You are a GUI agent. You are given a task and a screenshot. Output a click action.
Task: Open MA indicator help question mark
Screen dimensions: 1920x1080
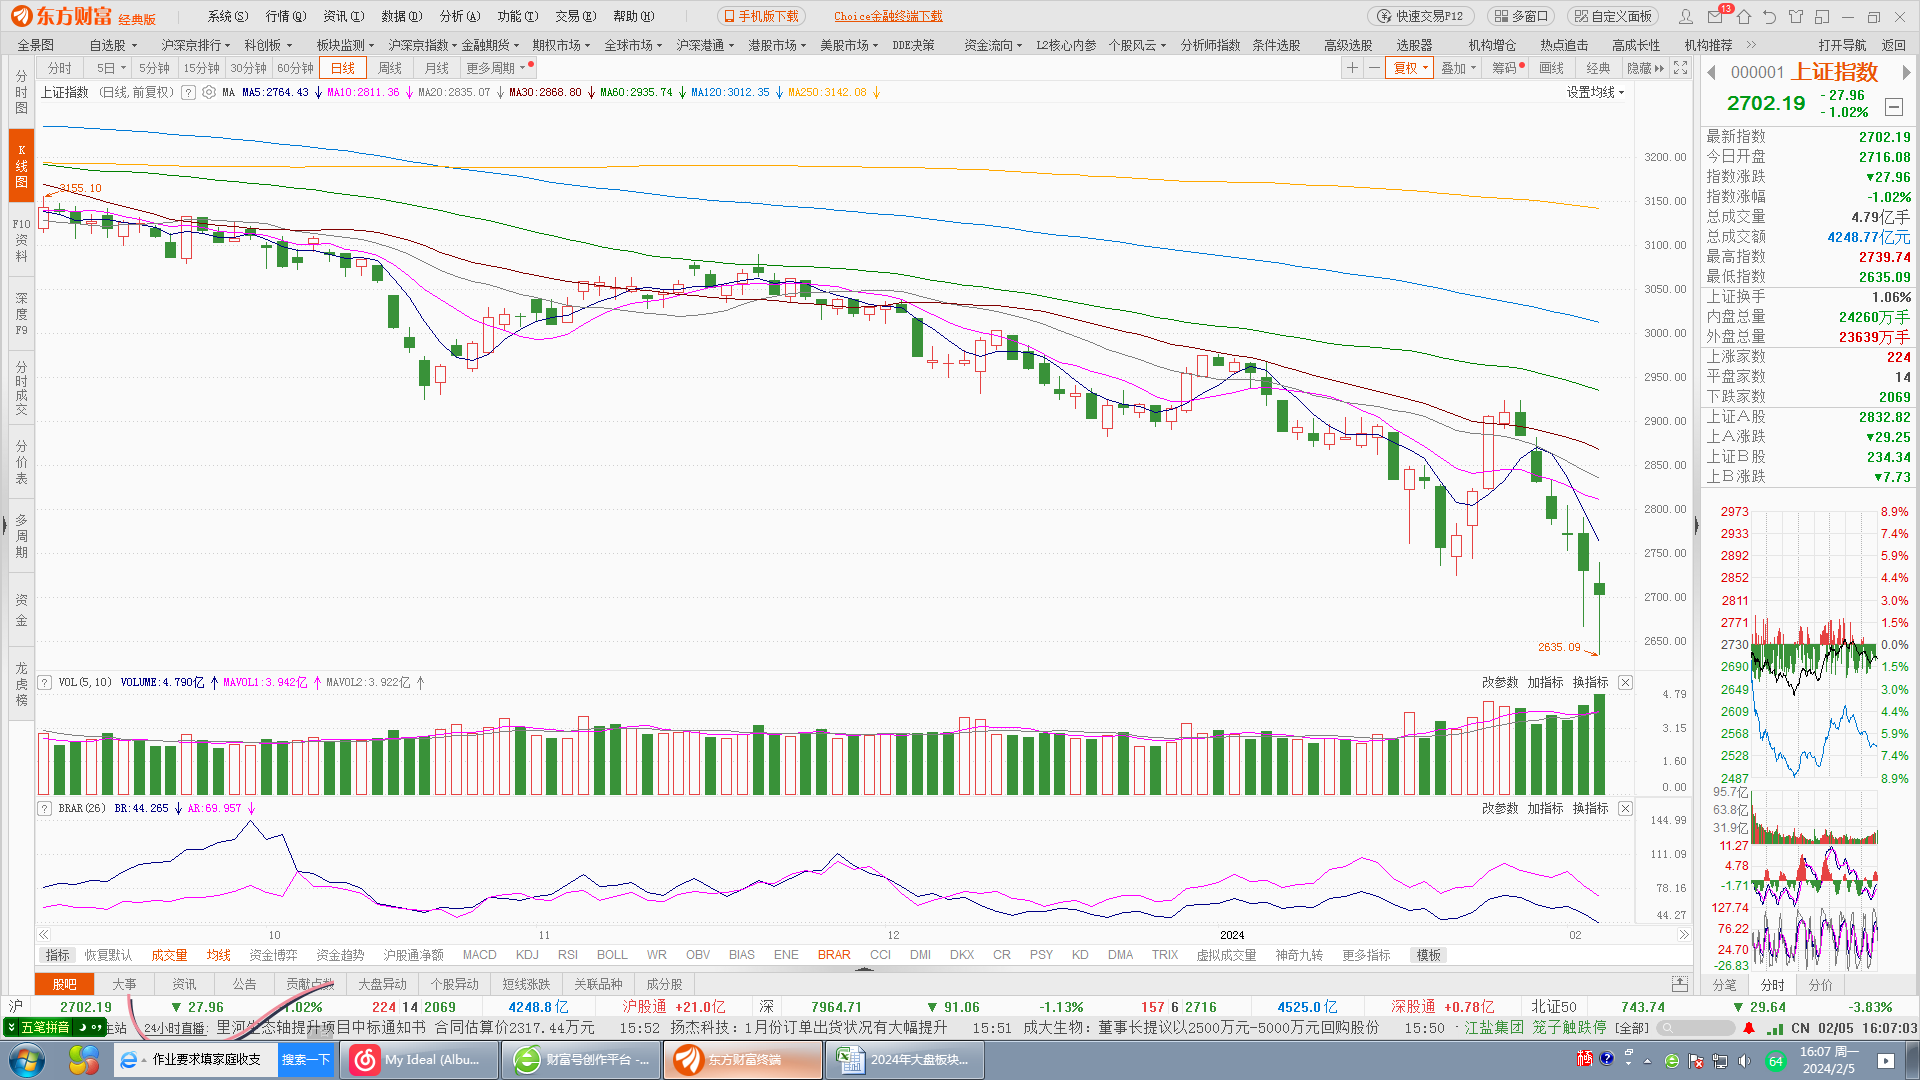pyautogui.click(x=188, y=92)
